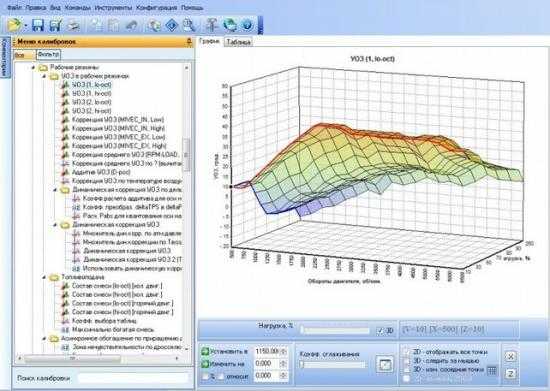Click the green arrow next to Установить в
This screenshot has width=550, height=391.
(205, 351)
